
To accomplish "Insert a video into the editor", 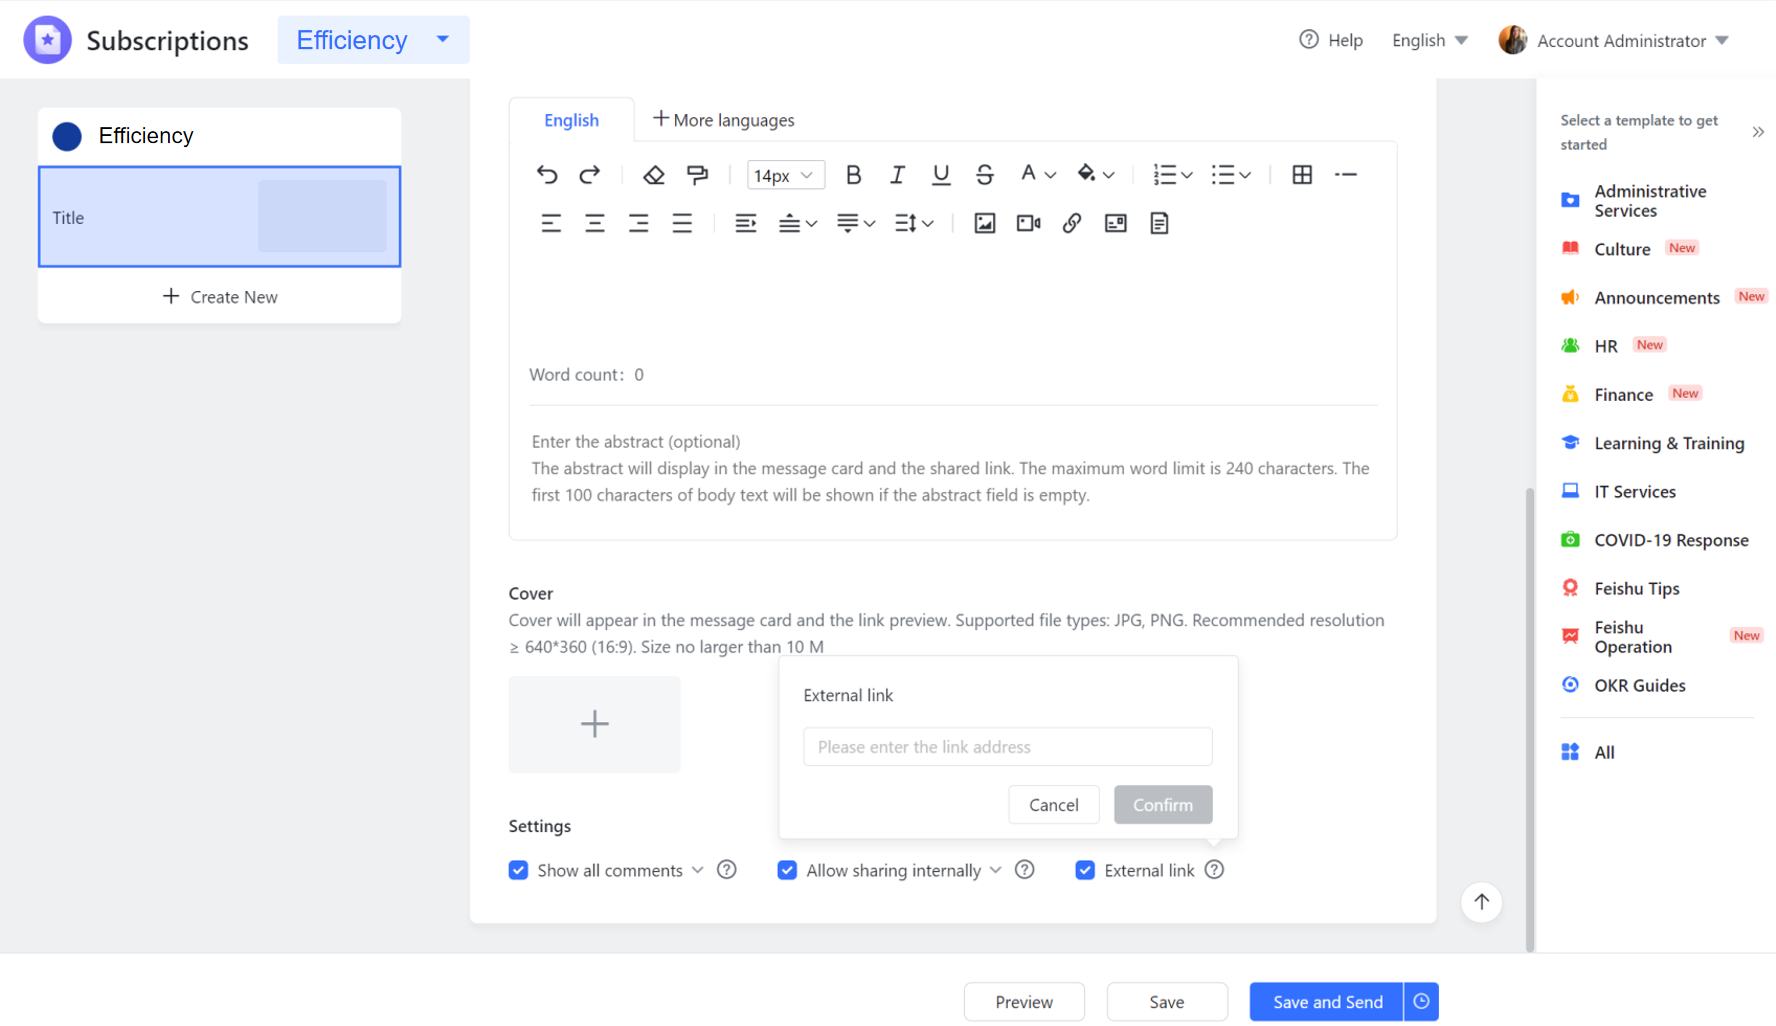I will coord(1028,223).
